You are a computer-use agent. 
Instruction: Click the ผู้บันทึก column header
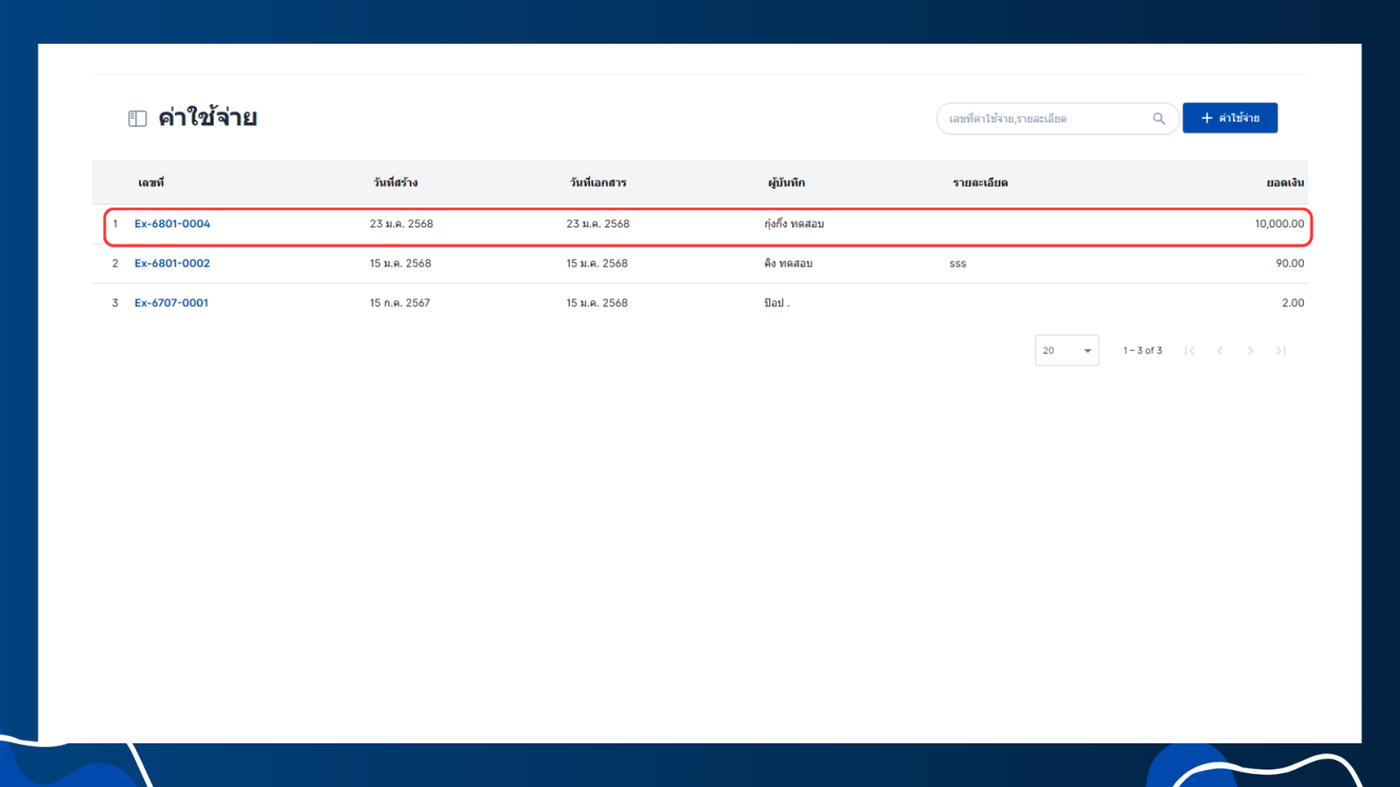pos(786,183)
